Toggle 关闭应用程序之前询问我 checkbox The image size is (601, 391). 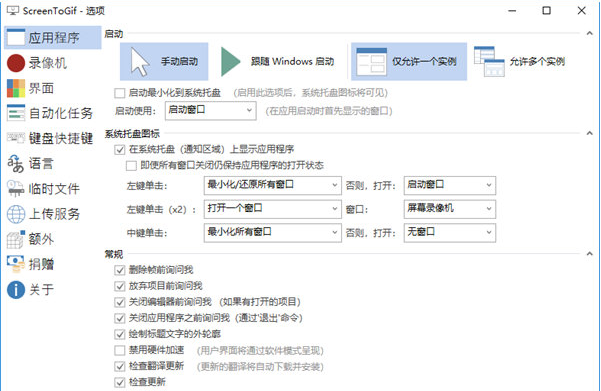coord(120,318)
